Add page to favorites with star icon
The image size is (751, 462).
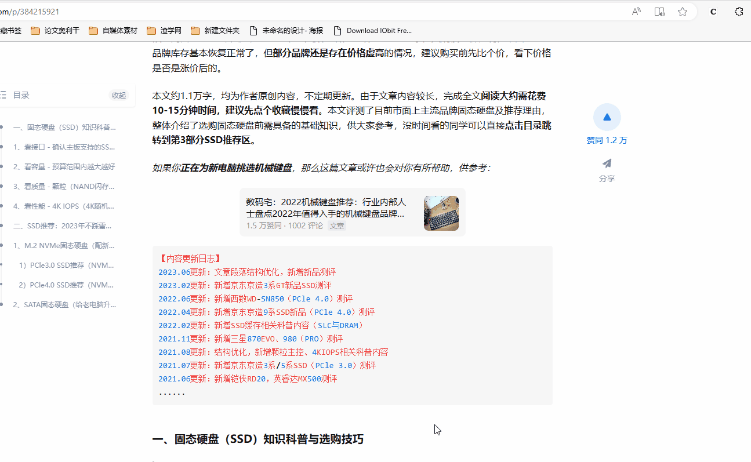pos(683,11)
